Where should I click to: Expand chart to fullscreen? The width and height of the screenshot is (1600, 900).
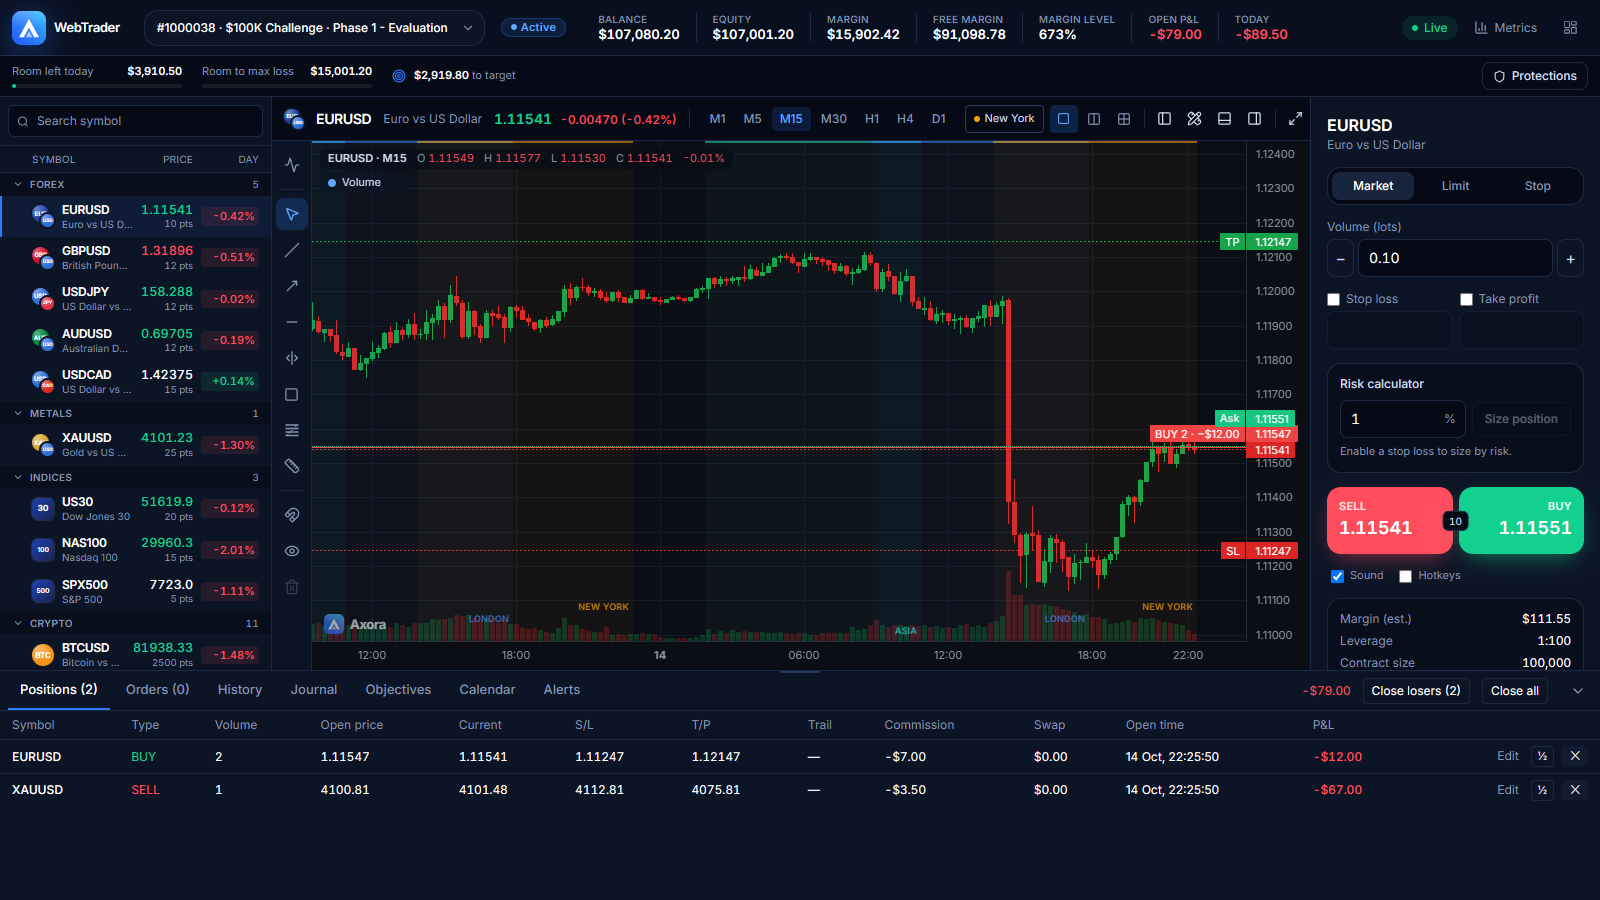pos(1295,119)
